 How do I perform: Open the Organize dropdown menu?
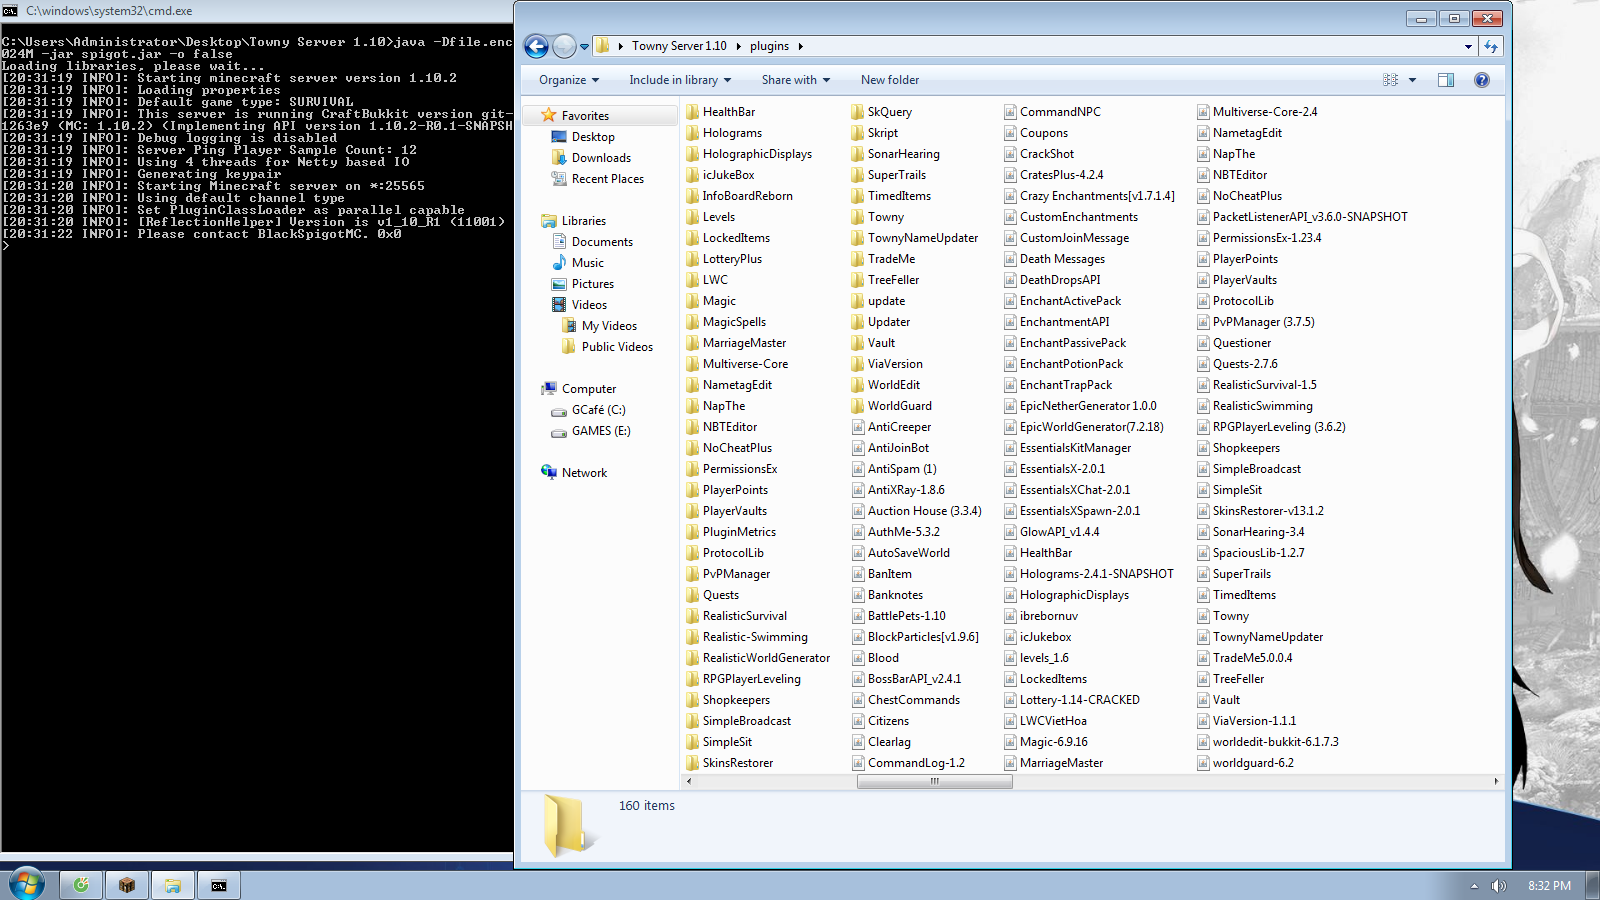pos(569,80)
